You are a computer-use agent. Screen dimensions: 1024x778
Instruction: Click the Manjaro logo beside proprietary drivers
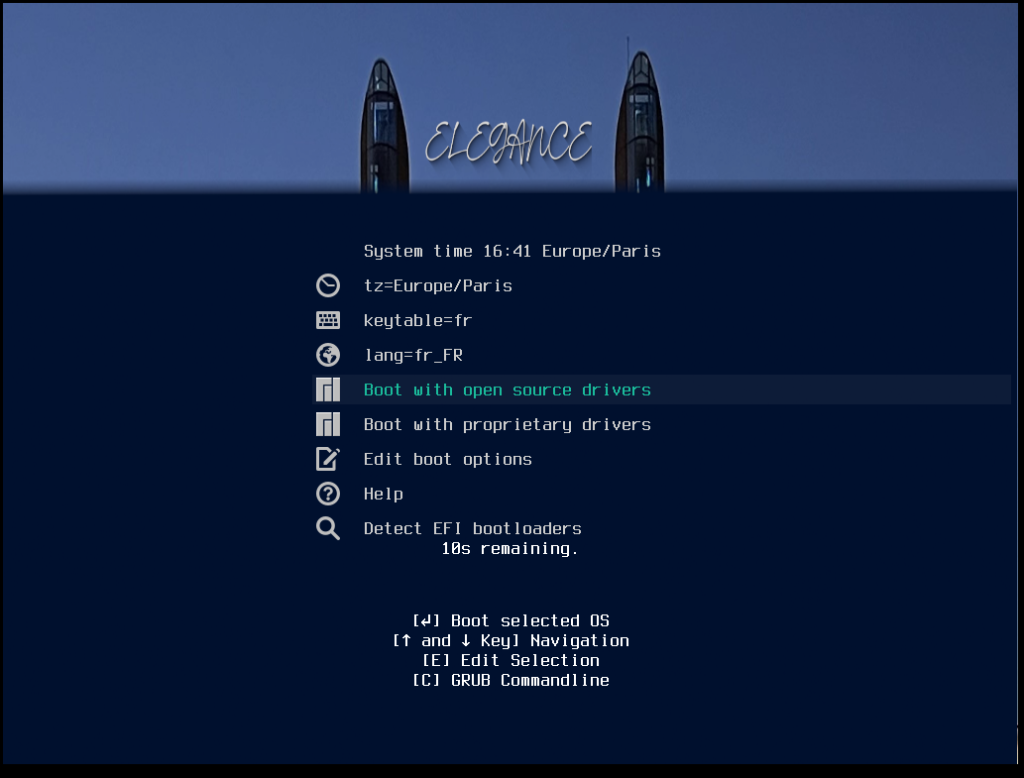[328, 425]
